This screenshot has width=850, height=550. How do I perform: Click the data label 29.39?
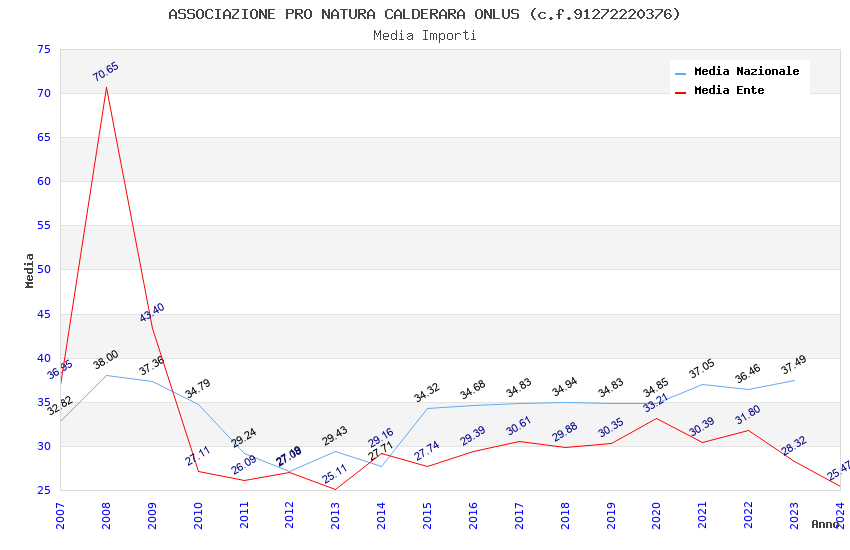[473, 436]
